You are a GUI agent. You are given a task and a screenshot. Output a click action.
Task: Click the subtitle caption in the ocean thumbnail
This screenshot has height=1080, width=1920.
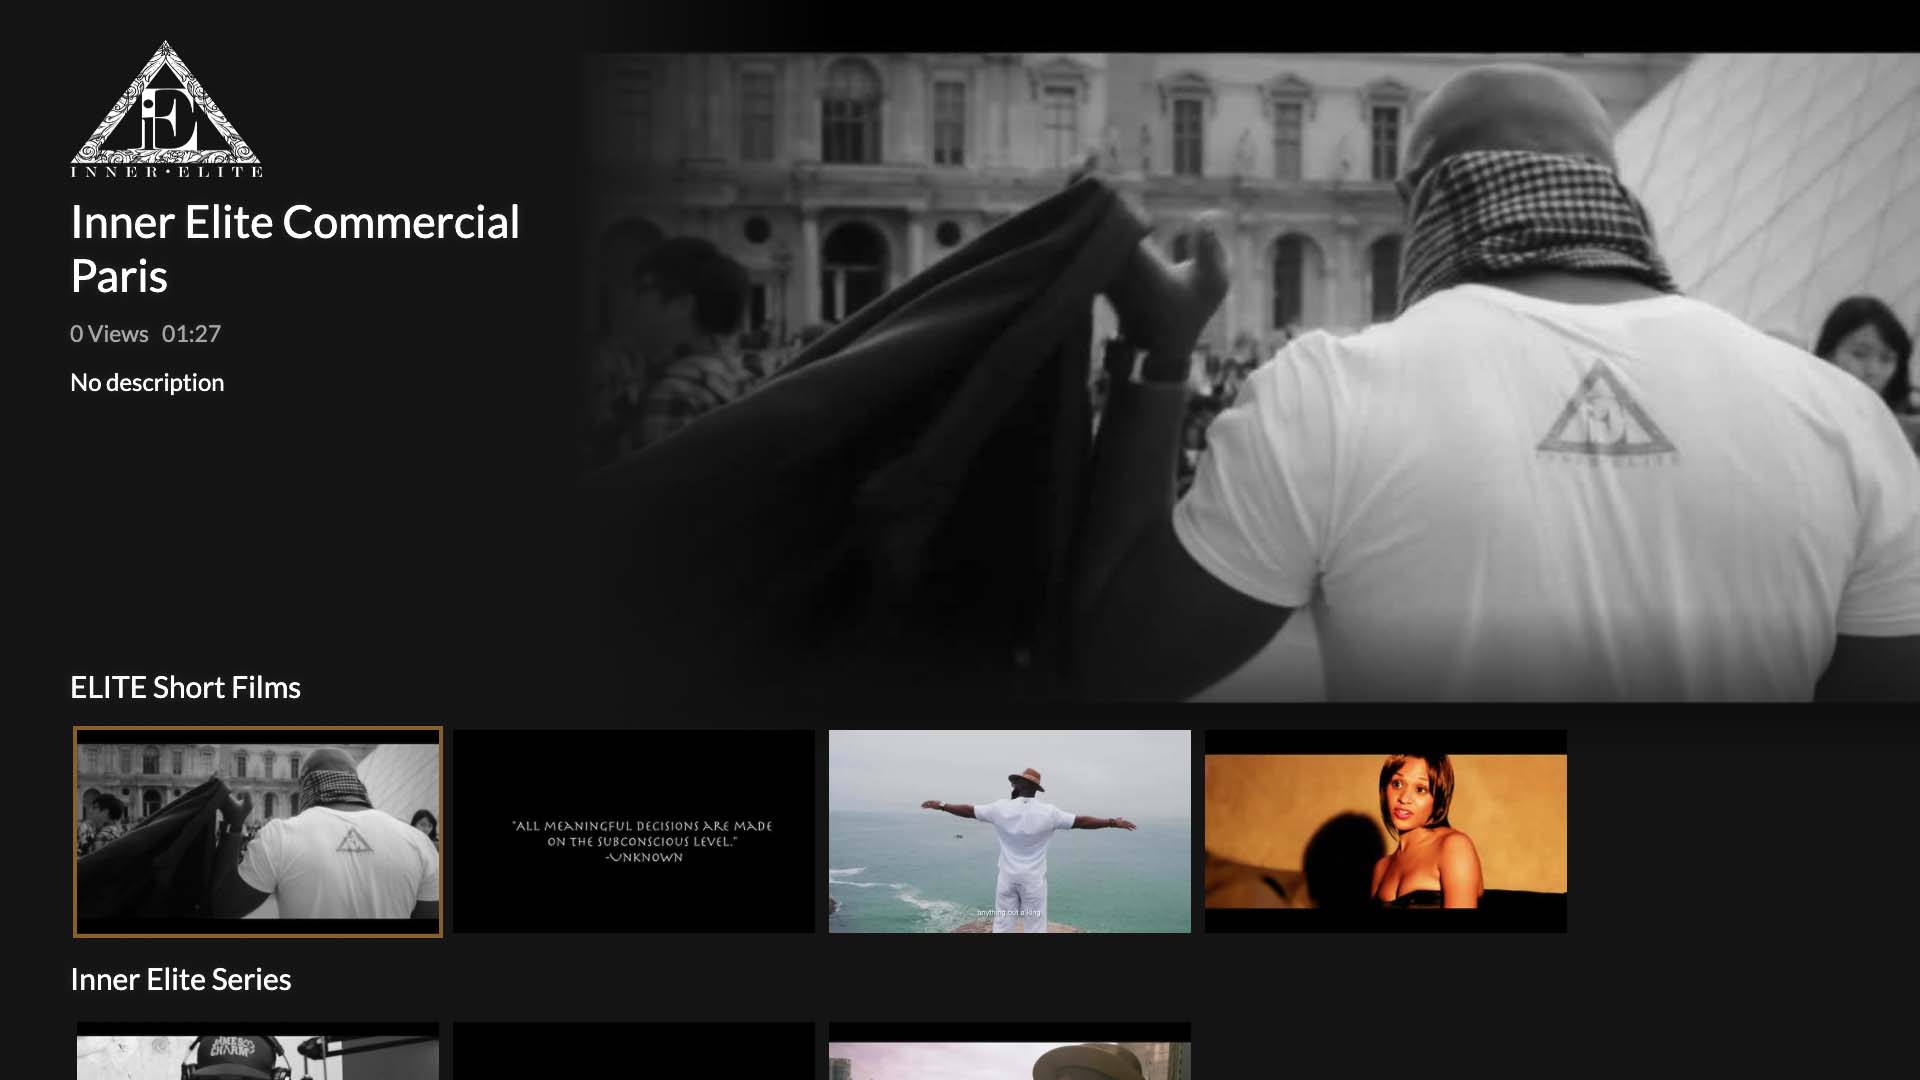[1008, 912]
